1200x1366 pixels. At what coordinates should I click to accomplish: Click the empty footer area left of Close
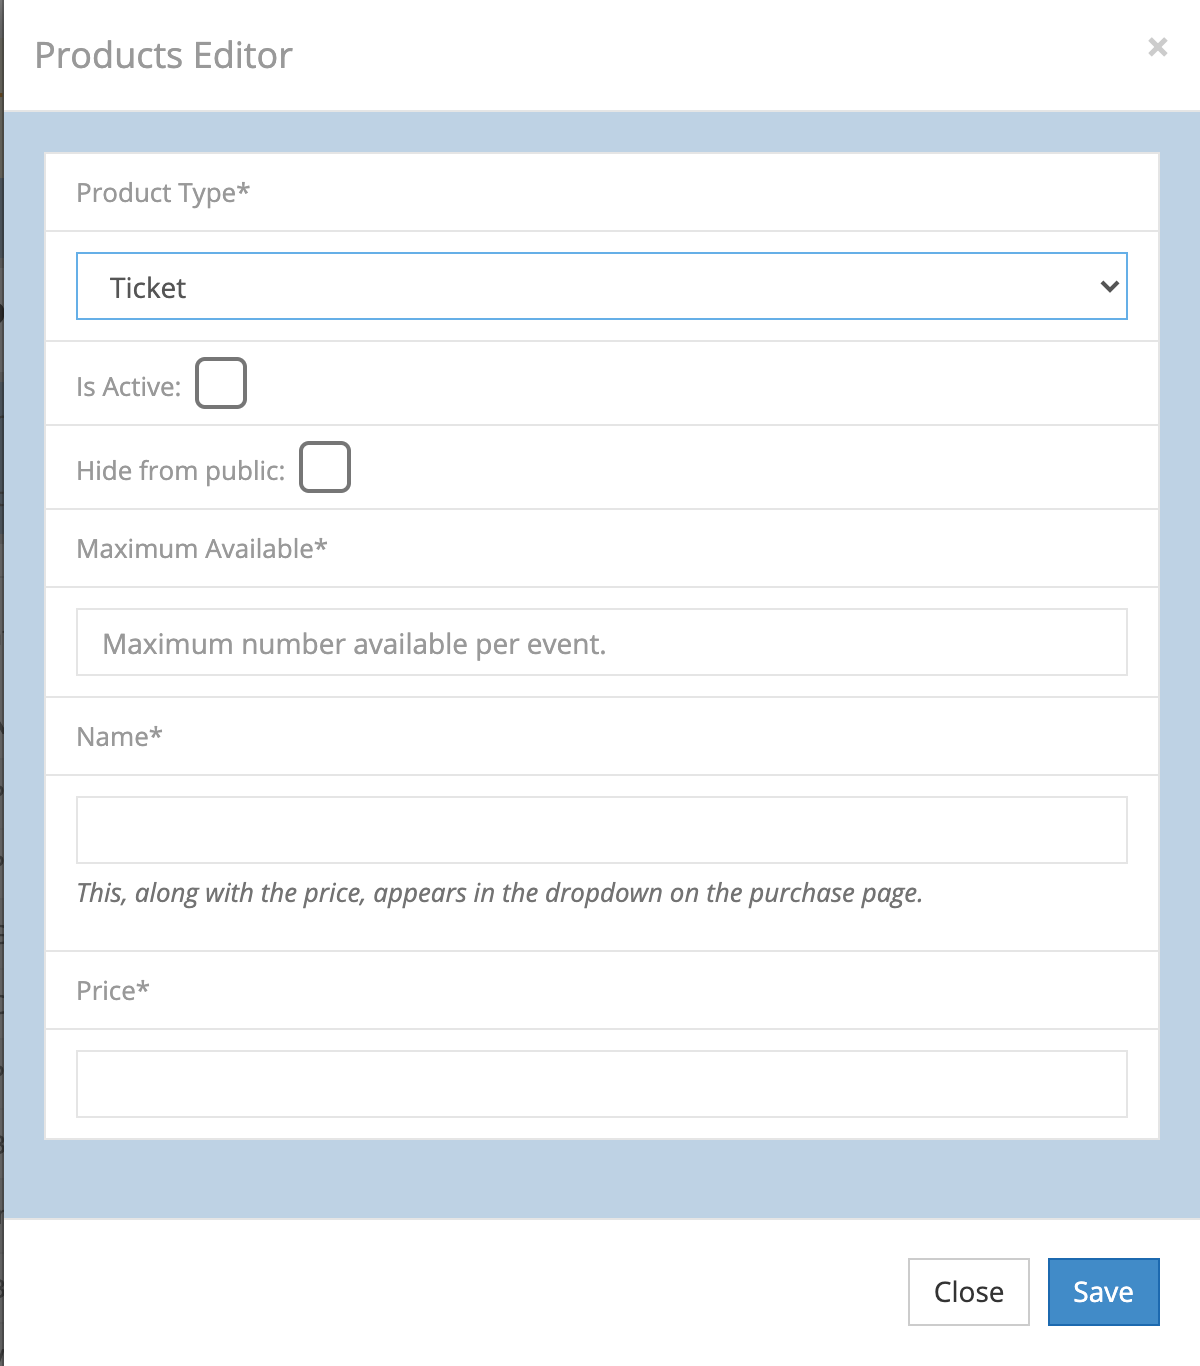[450, 1292]
